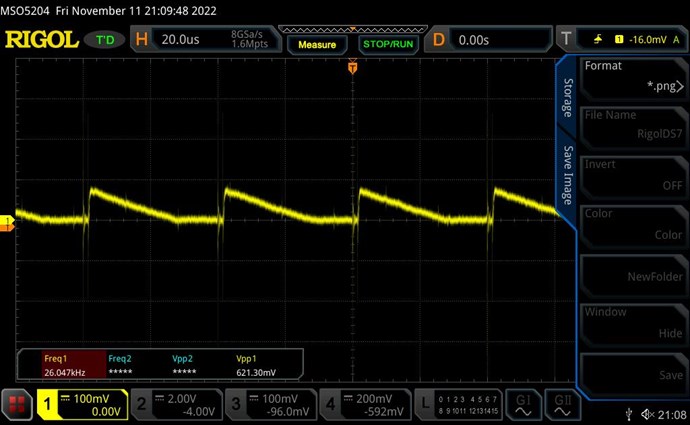Click the Save button in storage menu
The image size is (690, 425).
coord(634,373)
